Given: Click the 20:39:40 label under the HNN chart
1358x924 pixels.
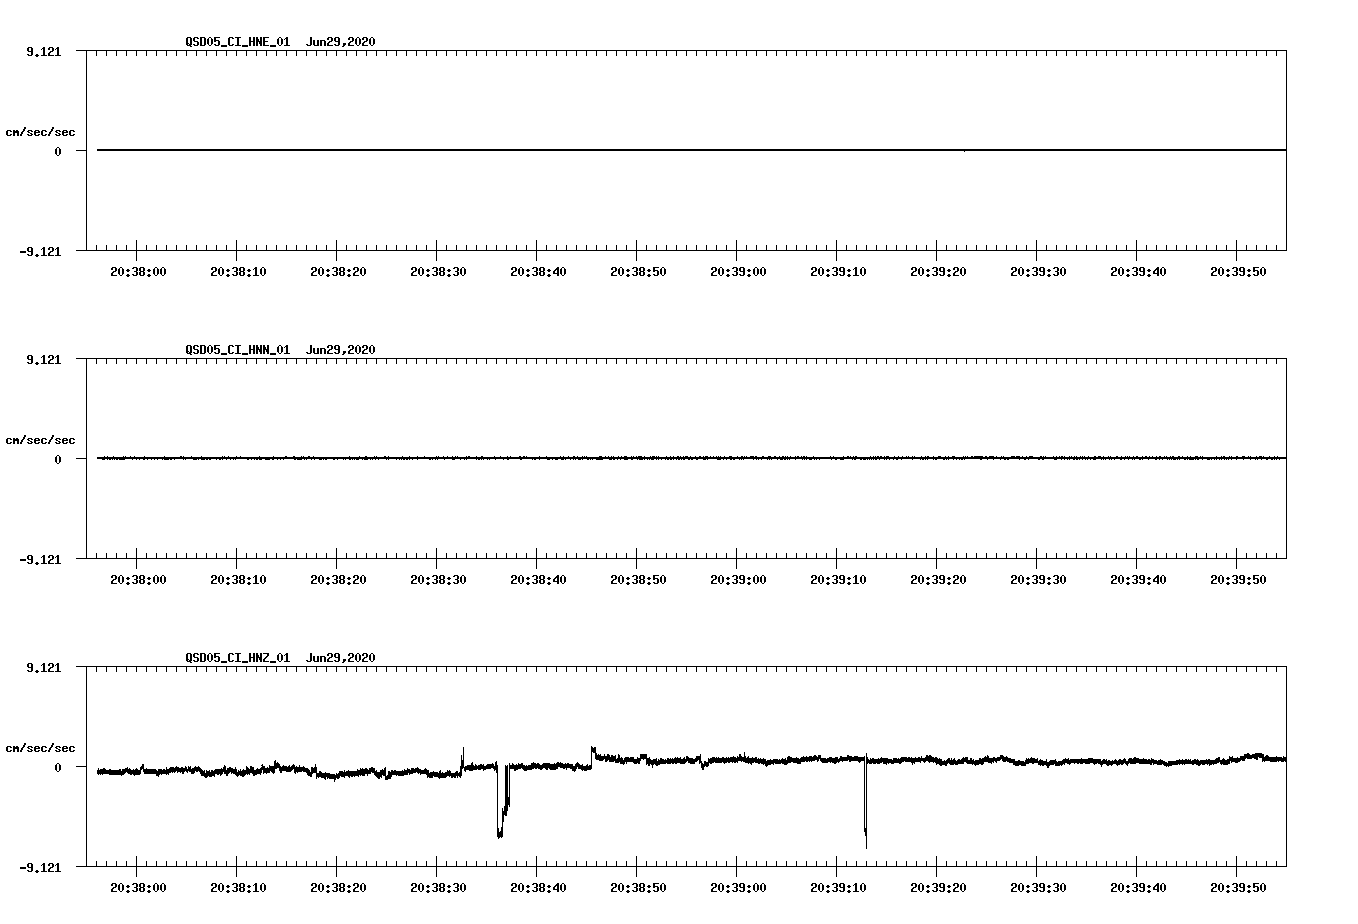Looking at the screenshot, I should tap(1138, 580).
